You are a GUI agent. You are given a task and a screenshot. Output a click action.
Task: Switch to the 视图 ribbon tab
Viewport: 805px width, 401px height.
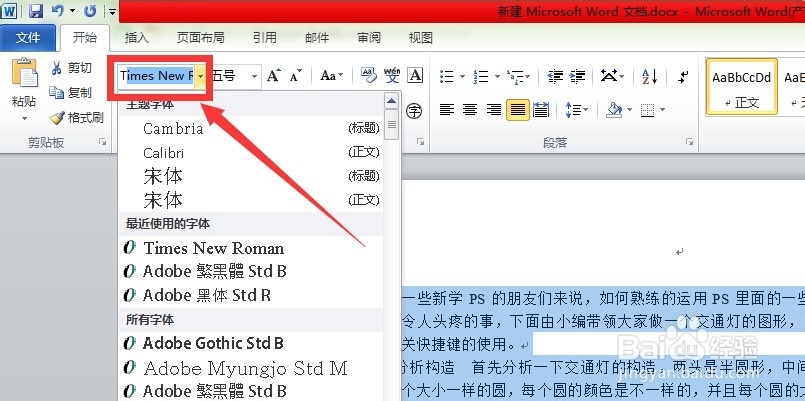coord(420,37)
